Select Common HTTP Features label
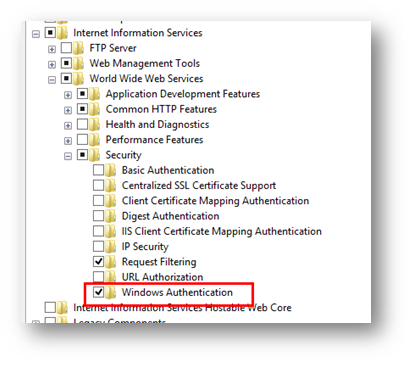Image resolution: width=413 pixels, height=365 pixels. 161,109
